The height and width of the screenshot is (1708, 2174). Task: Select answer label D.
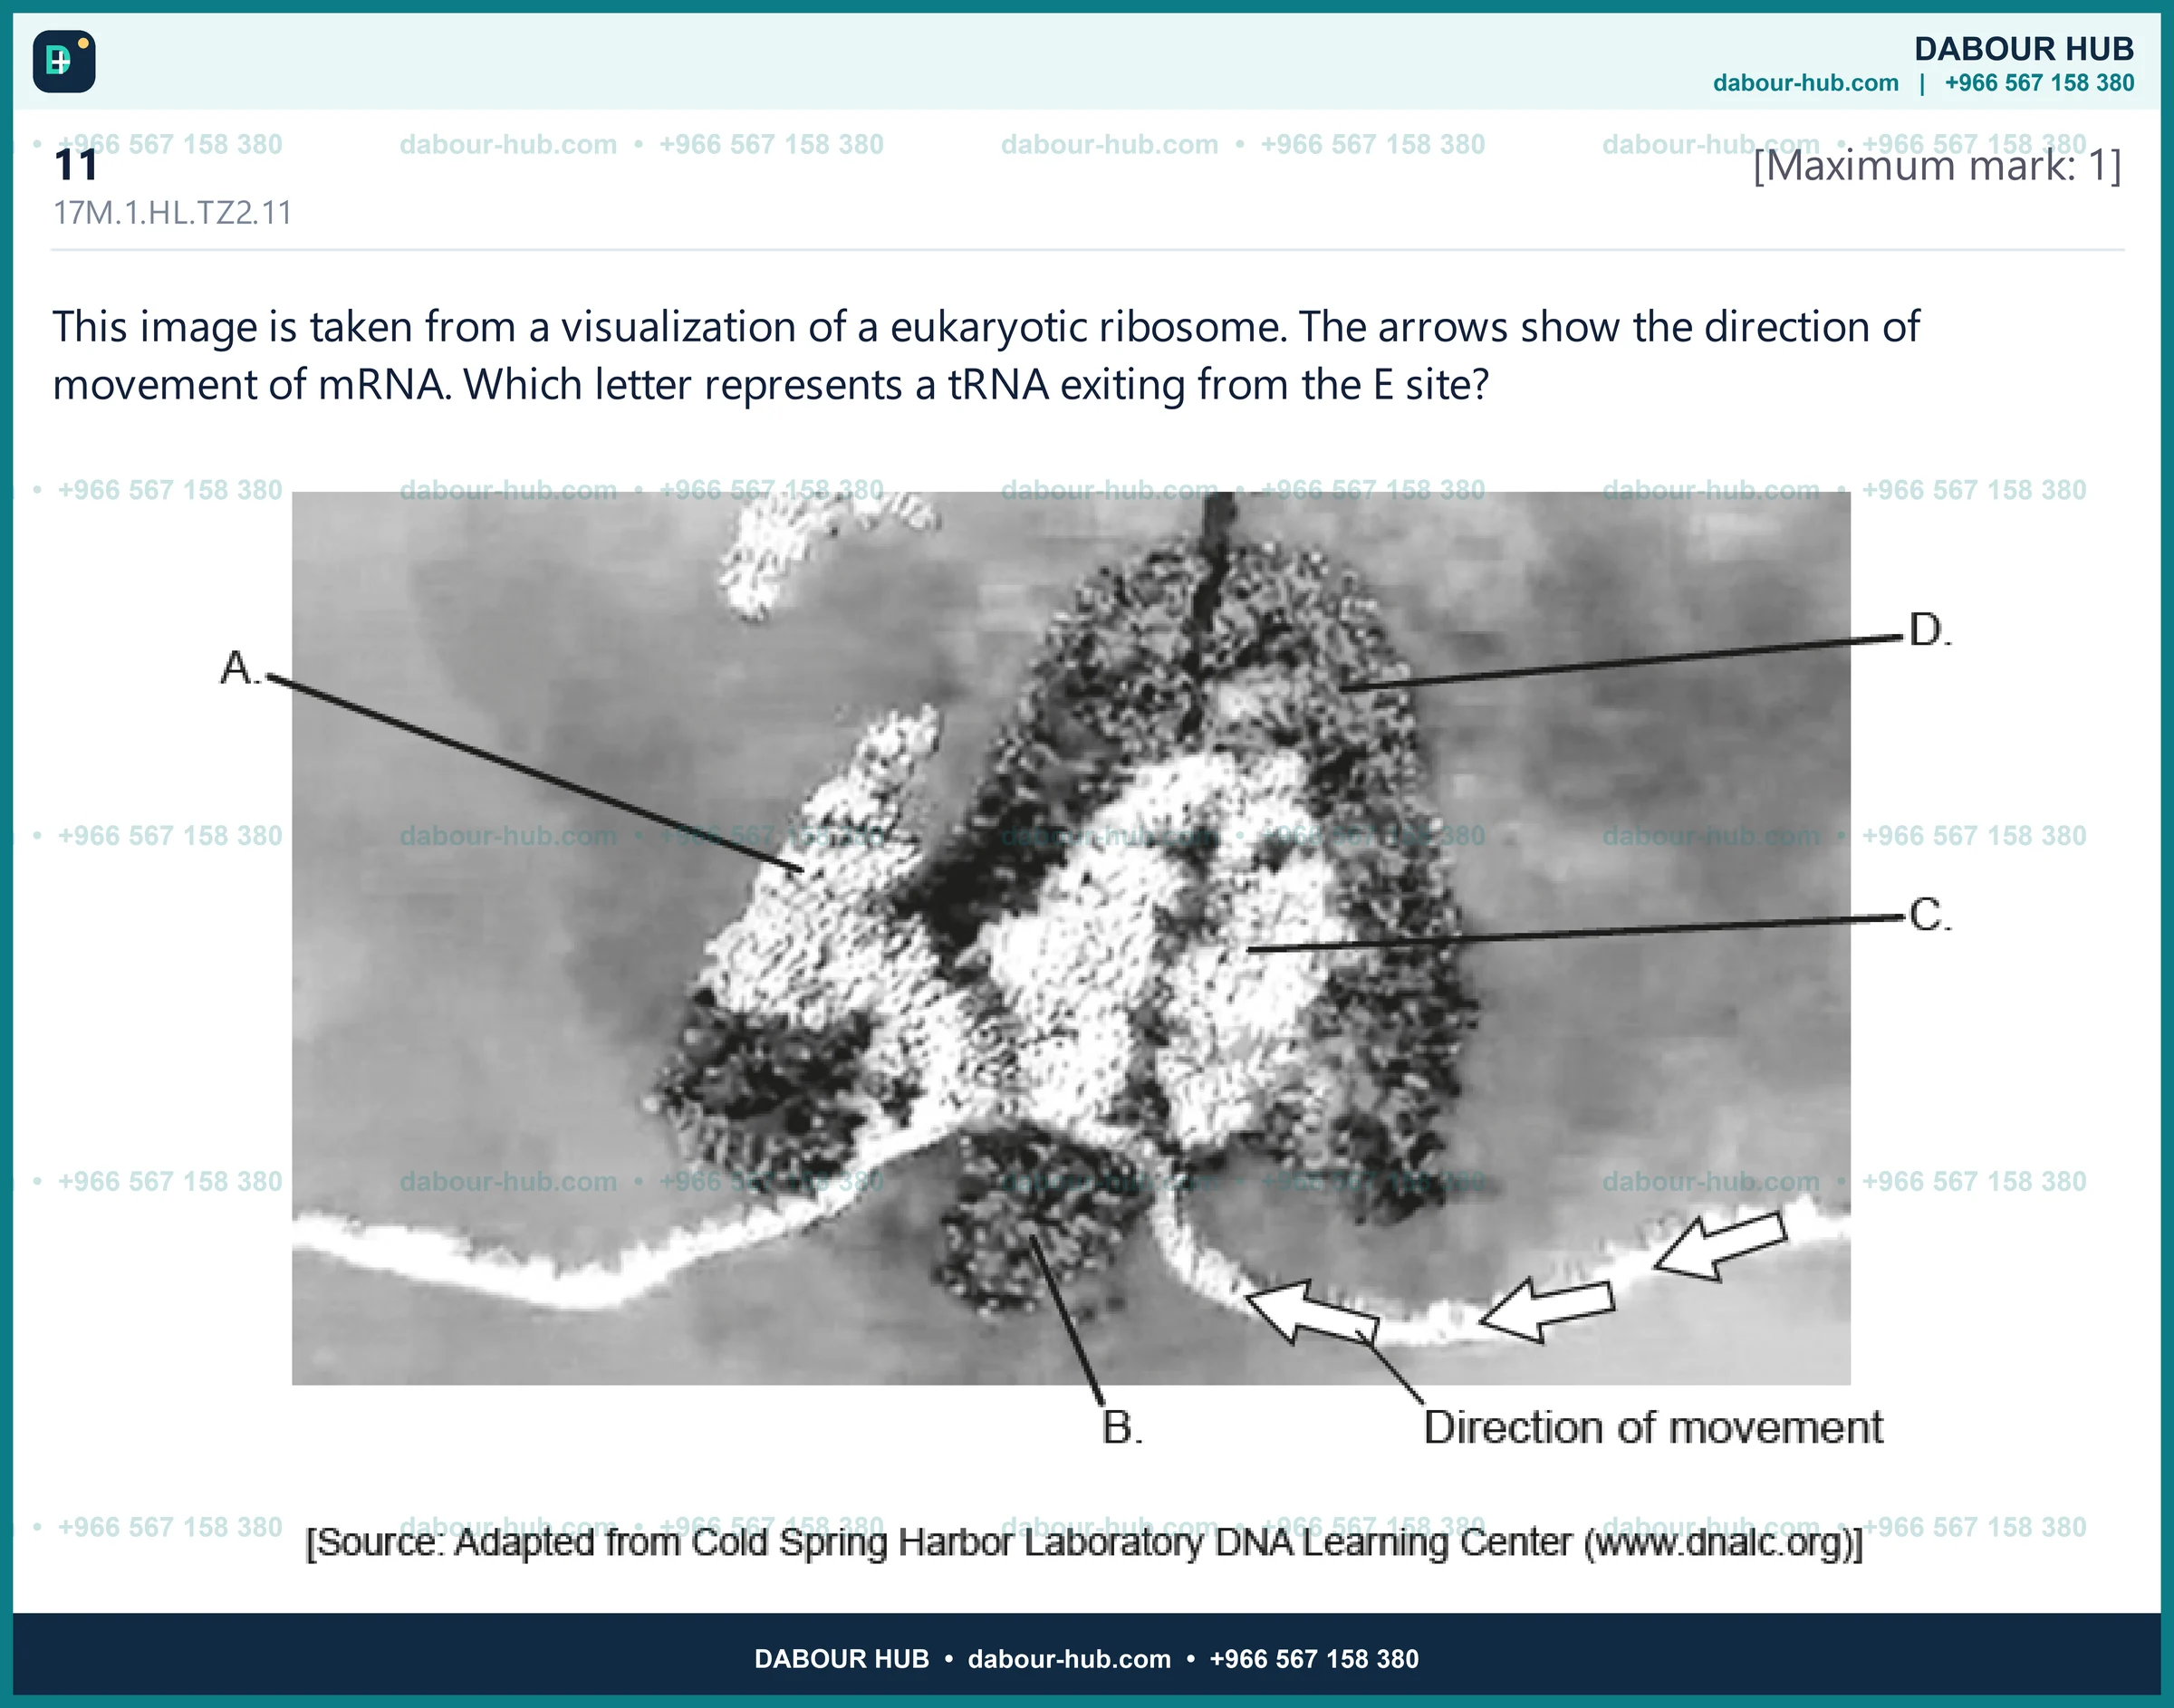[x=1930, y=630]
